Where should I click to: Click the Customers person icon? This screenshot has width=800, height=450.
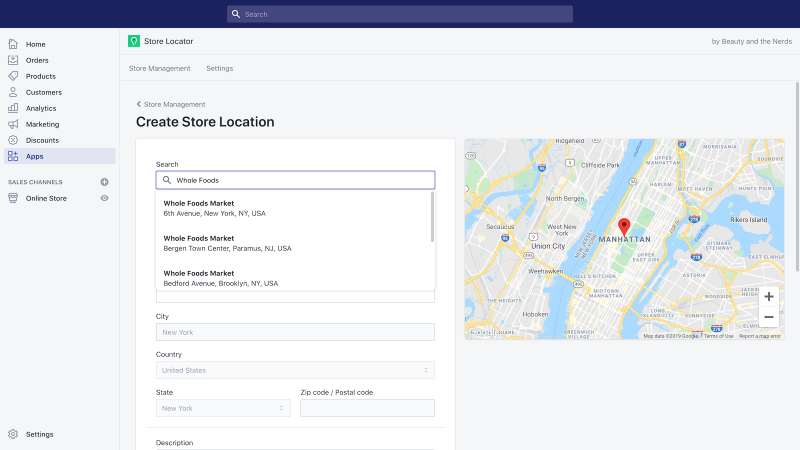13,92
